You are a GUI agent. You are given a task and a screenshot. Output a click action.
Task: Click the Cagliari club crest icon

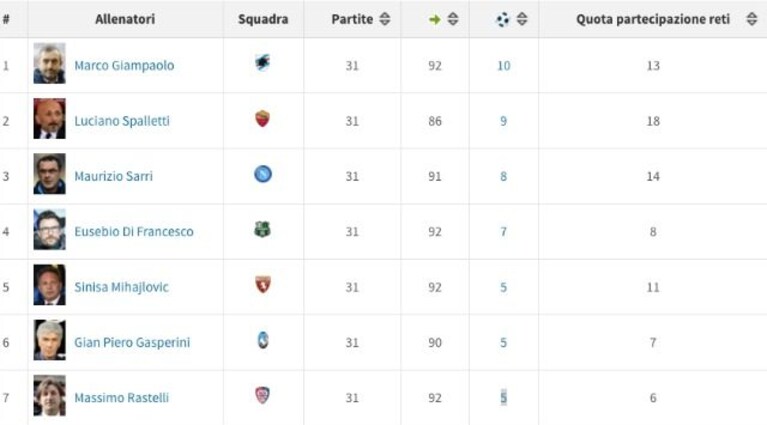click(x=263, y=395)
